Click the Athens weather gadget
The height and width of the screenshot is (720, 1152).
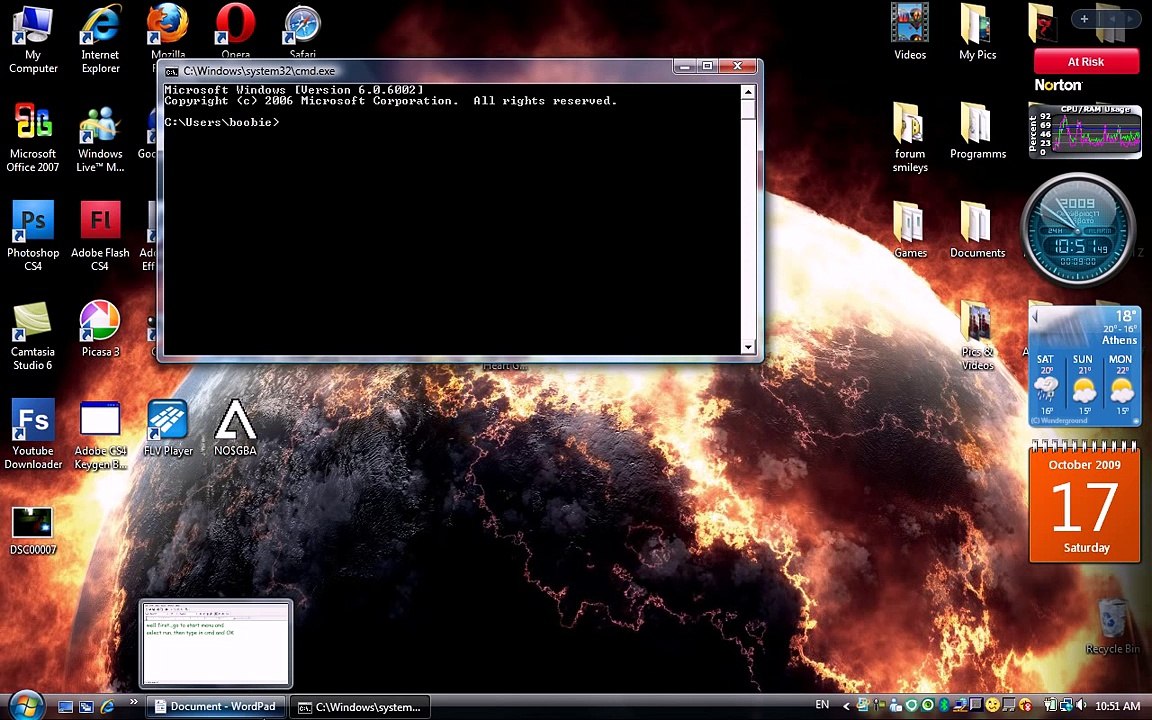1084,366
